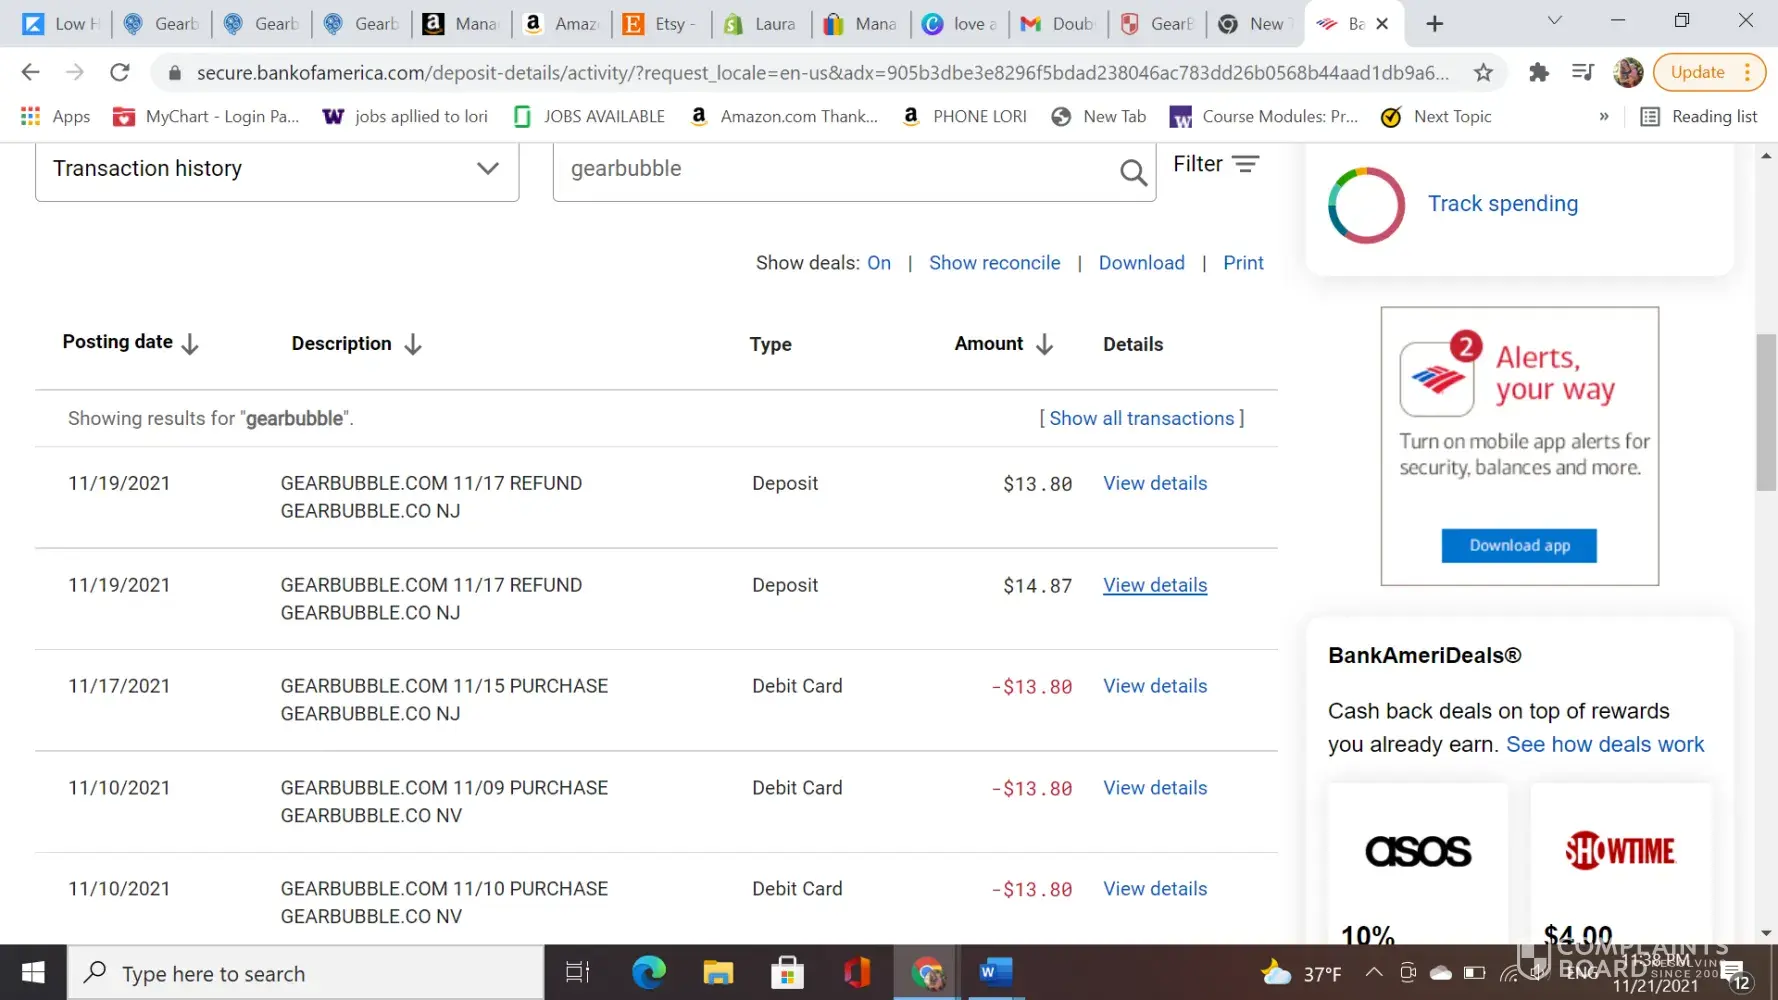The image size is (1778, 1000).
Task: Click Show all transactions
Action: tap(1141, 419)
